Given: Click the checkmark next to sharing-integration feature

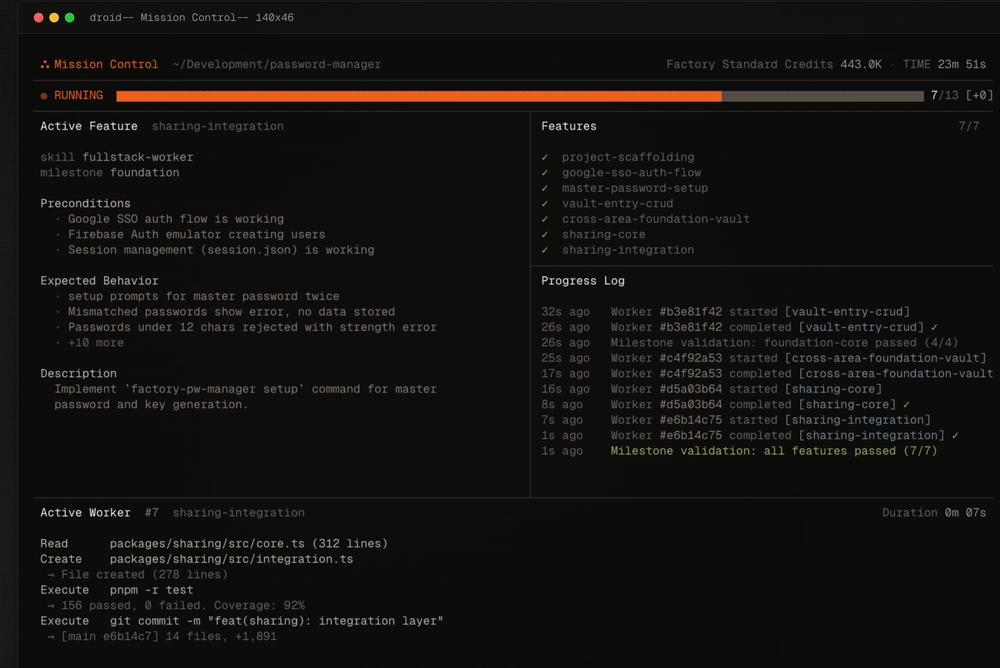Looking at the screenshot, I should pos(545,250).
